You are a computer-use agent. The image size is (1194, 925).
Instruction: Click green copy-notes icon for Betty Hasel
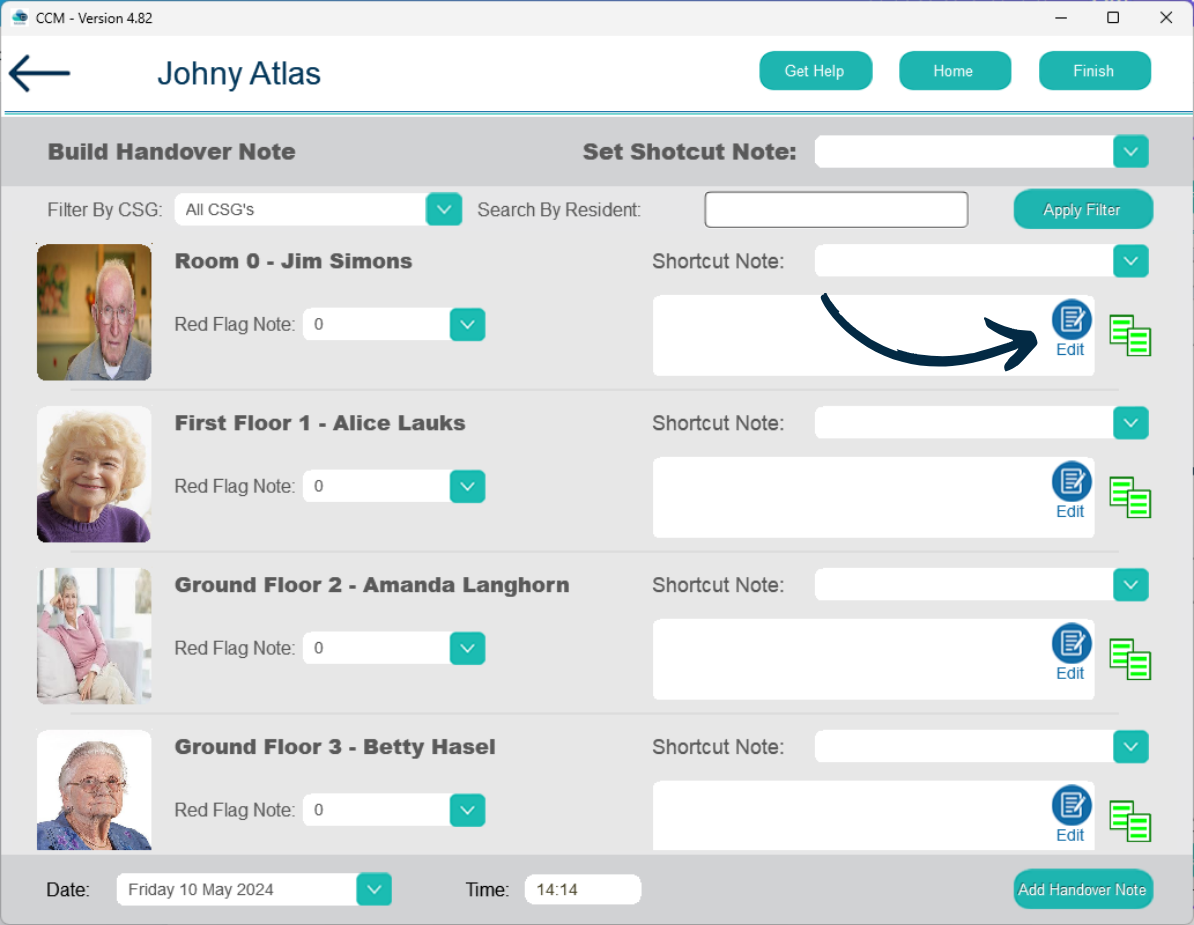[1130, 821]
